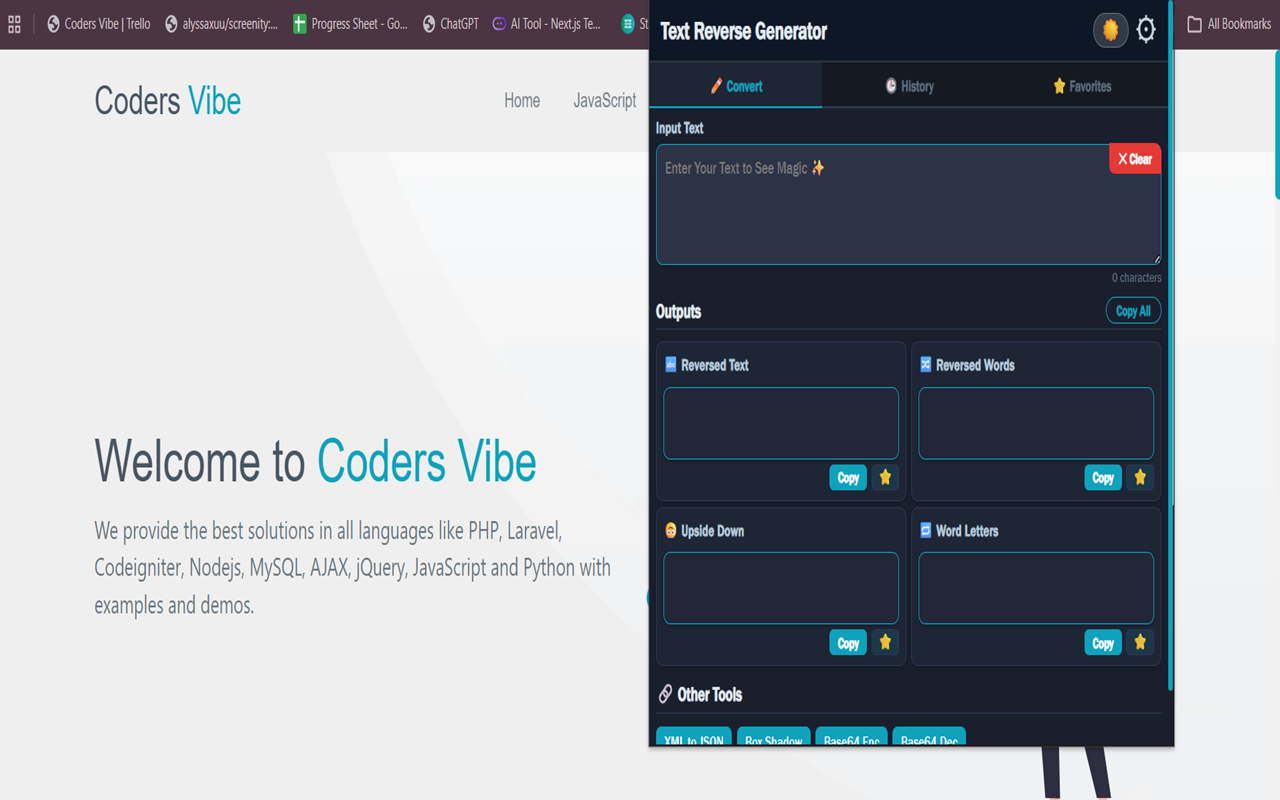Click the extension popup vertical scrollbar
The height and width of the screenshot is (800, 1280).
tap(1171, 345)
